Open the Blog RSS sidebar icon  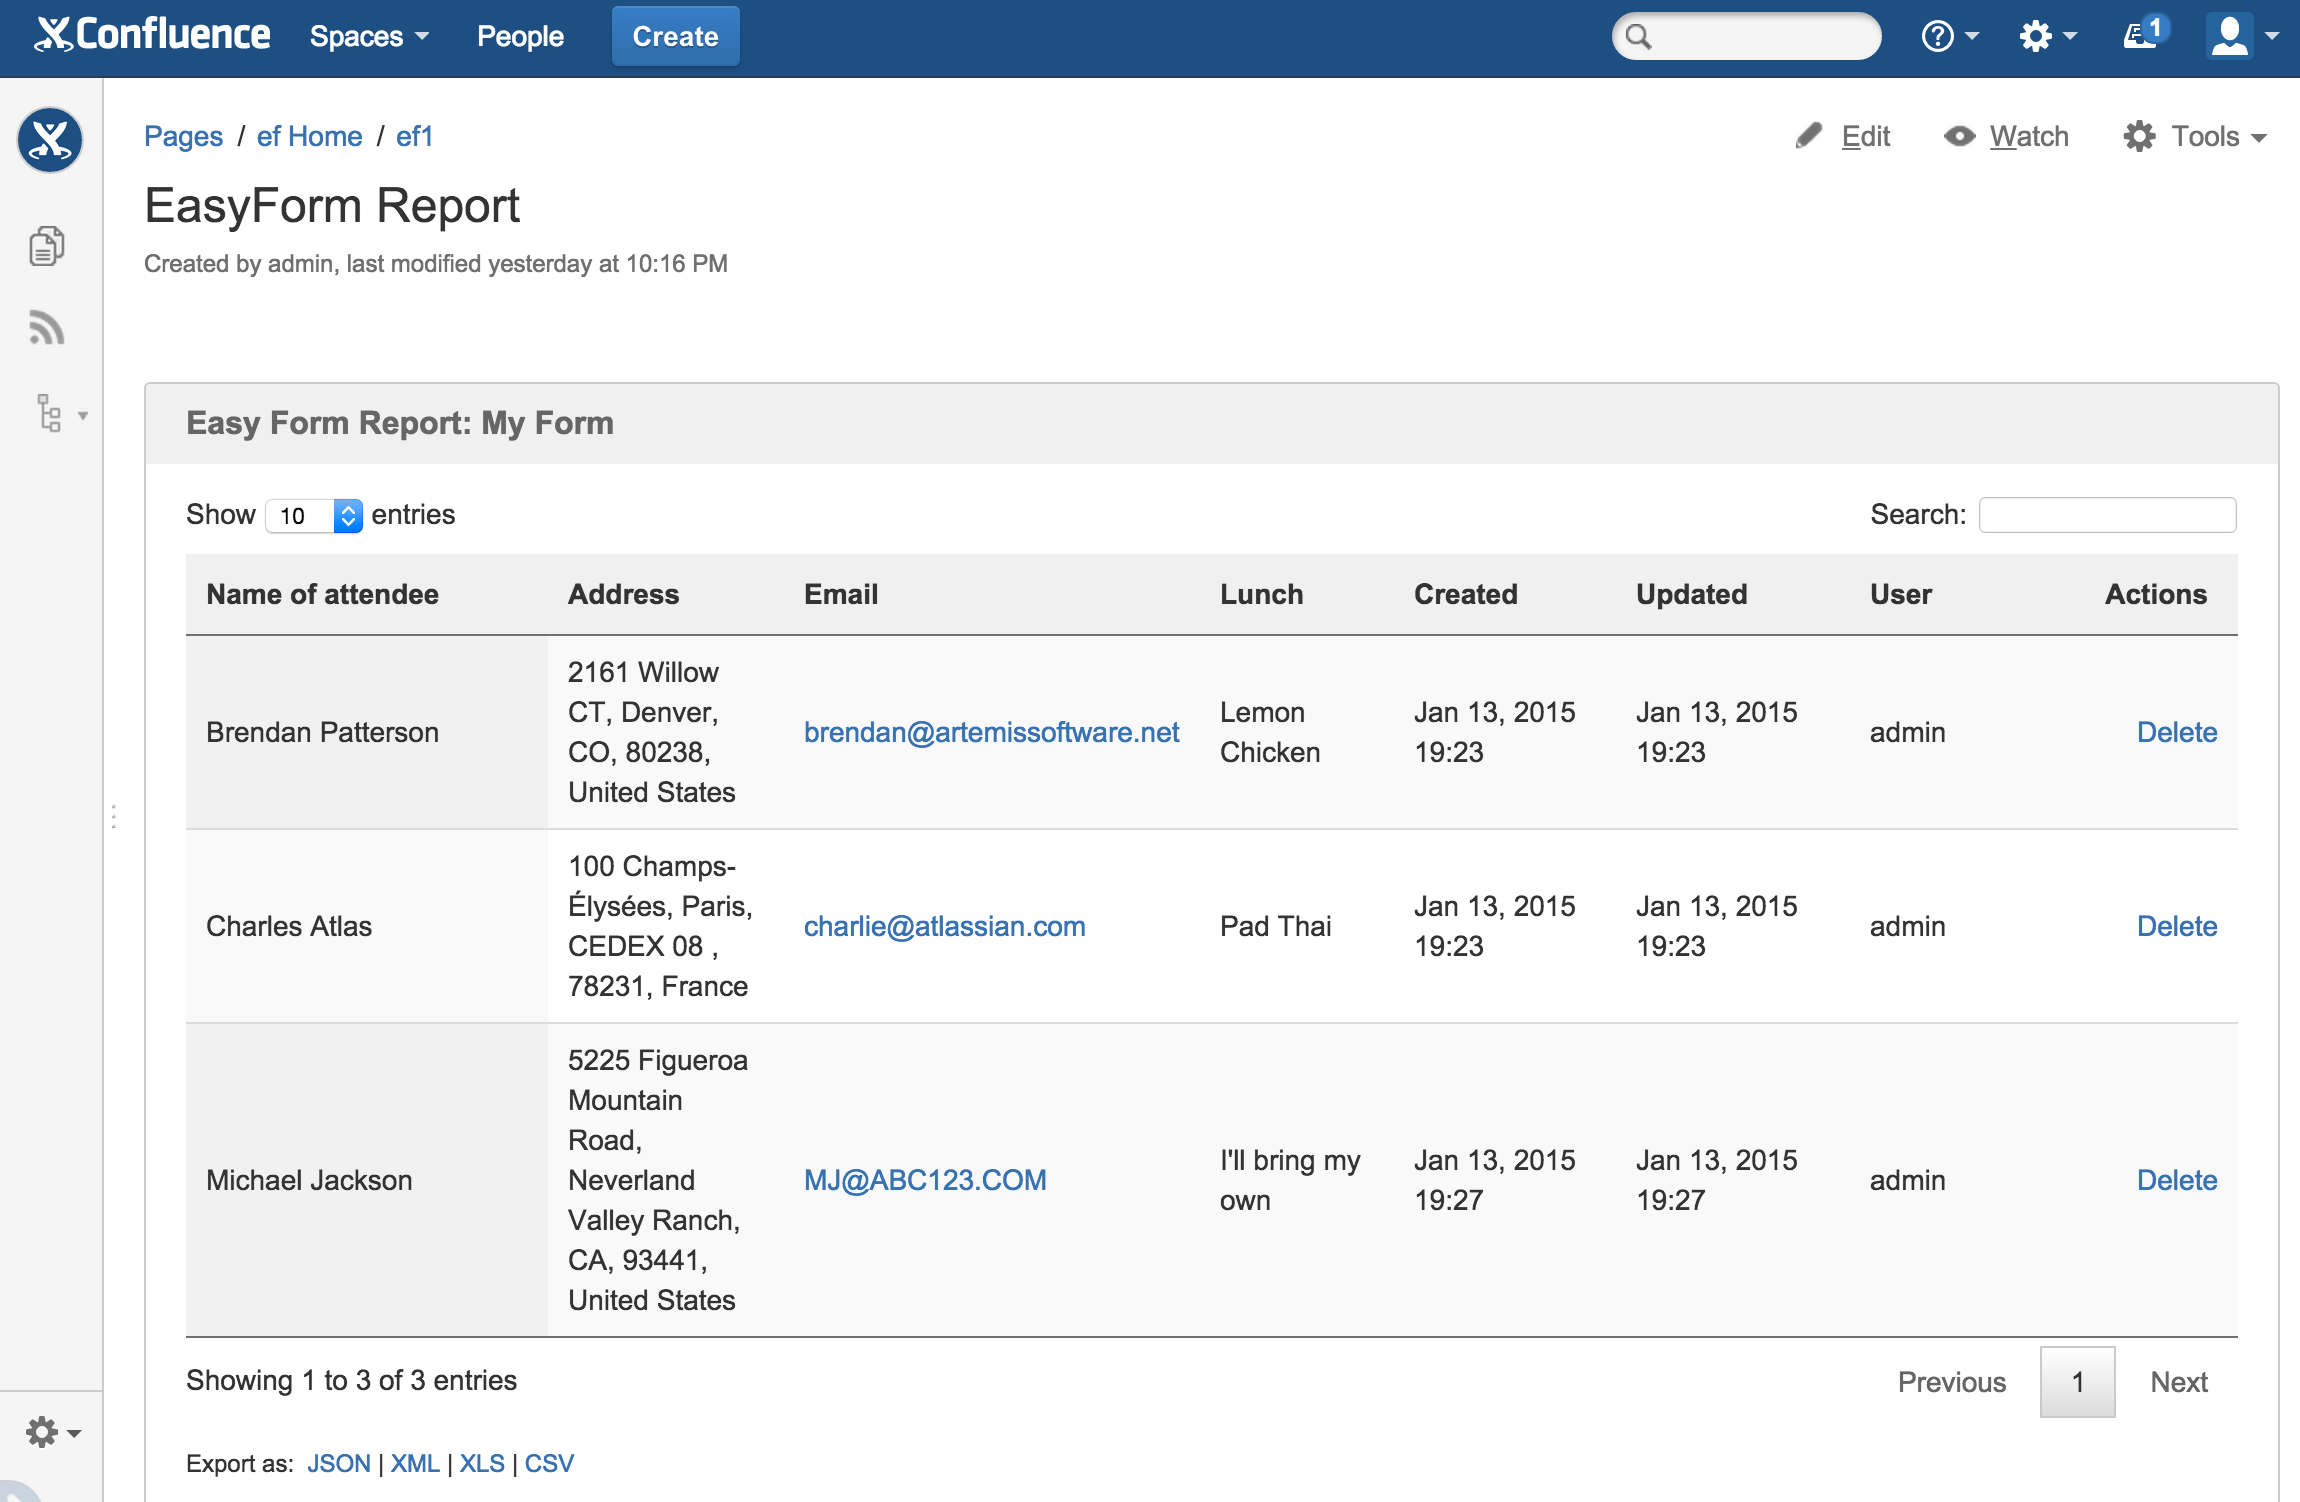coord(46,328)
